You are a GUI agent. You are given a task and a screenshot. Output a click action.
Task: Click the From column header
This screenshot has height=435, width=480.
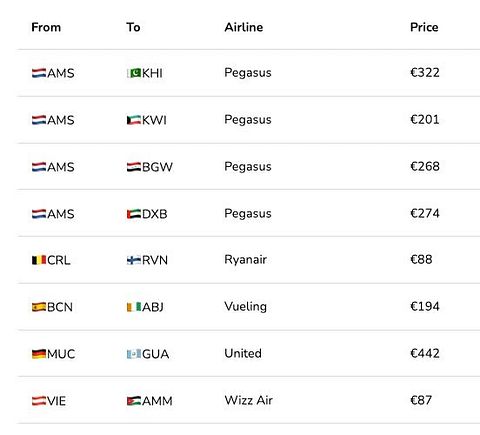pos(46,27)
